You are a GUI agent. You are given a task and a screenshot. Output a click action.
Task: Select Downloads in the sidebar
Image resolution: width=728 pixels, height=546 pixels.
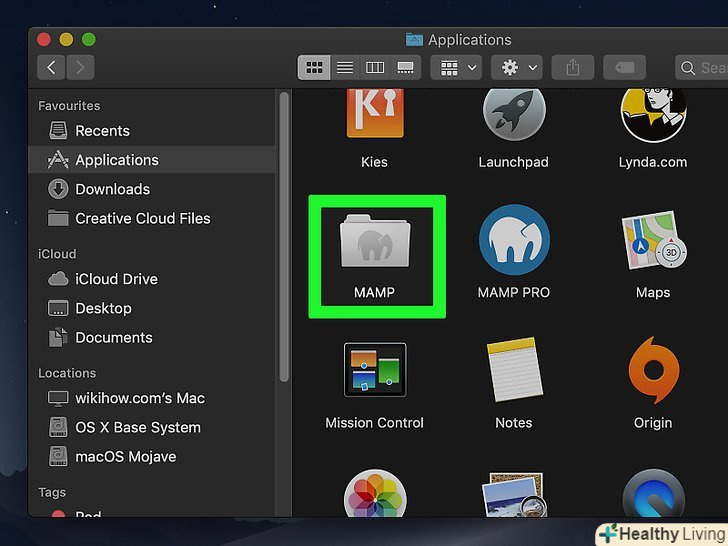tap(112, 189)
